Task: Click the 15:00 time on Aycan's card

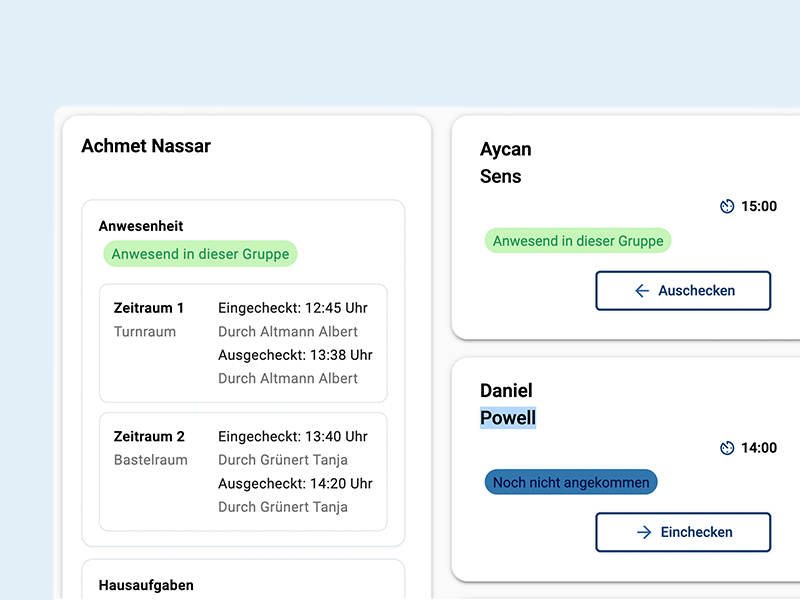Action: [759, 206]
